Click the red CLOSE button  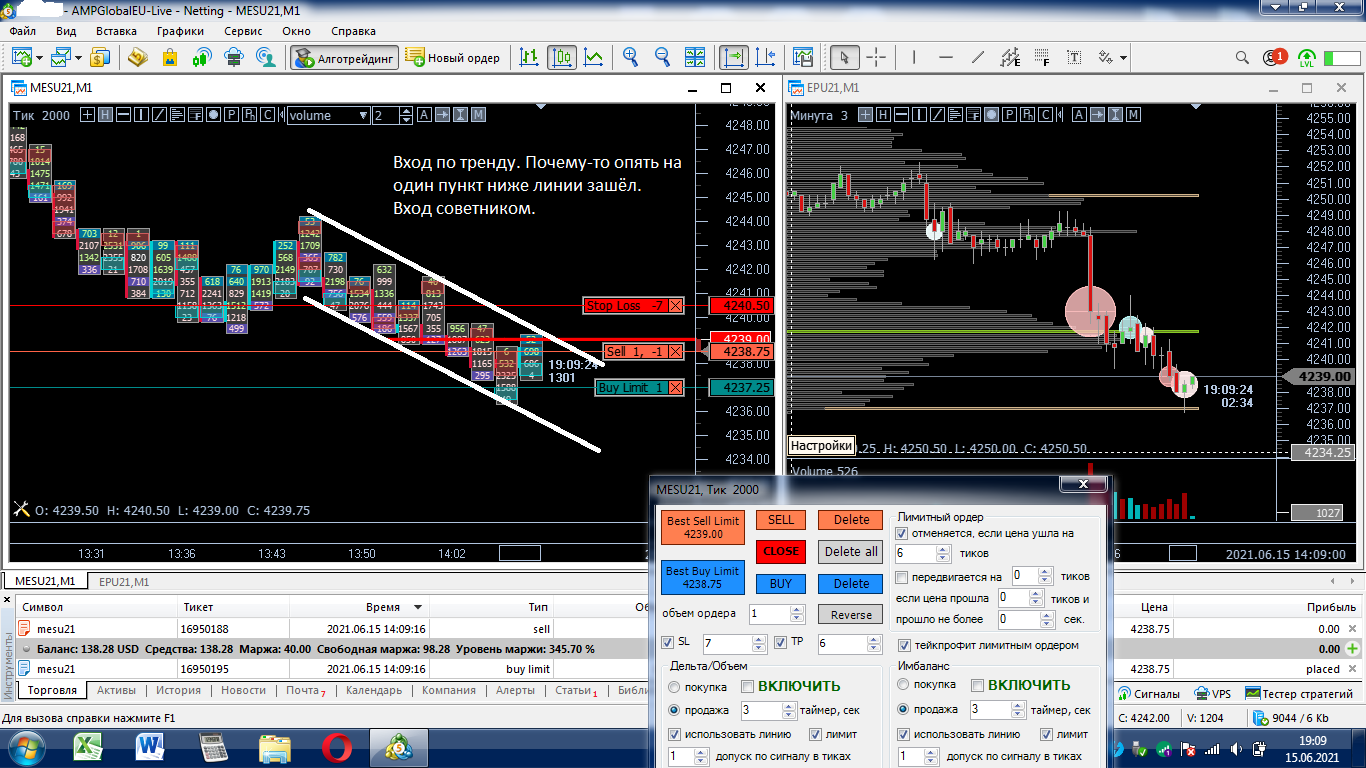click(x=781, y=551)
